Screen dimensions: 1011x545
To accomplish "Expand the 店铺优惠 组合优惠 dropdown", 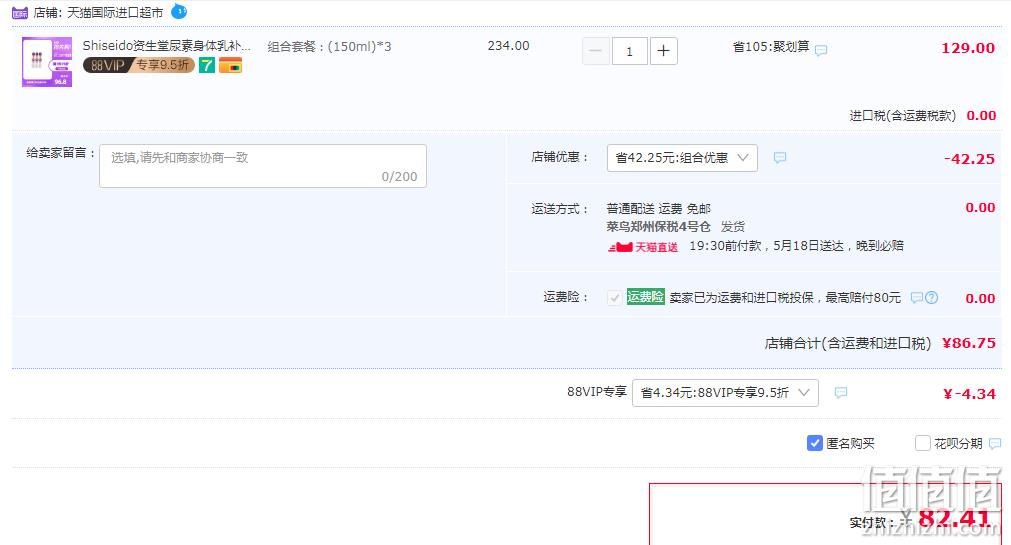I will [682, 158].
